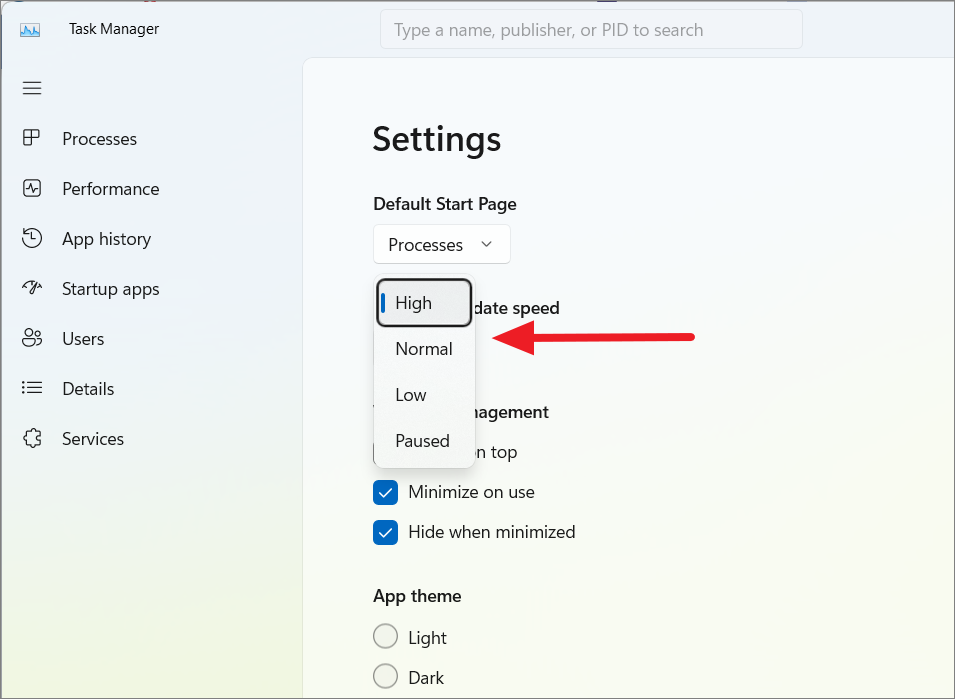Open the Processes page
The width and height of the screenshot is (955, 699).
[99, 139]
